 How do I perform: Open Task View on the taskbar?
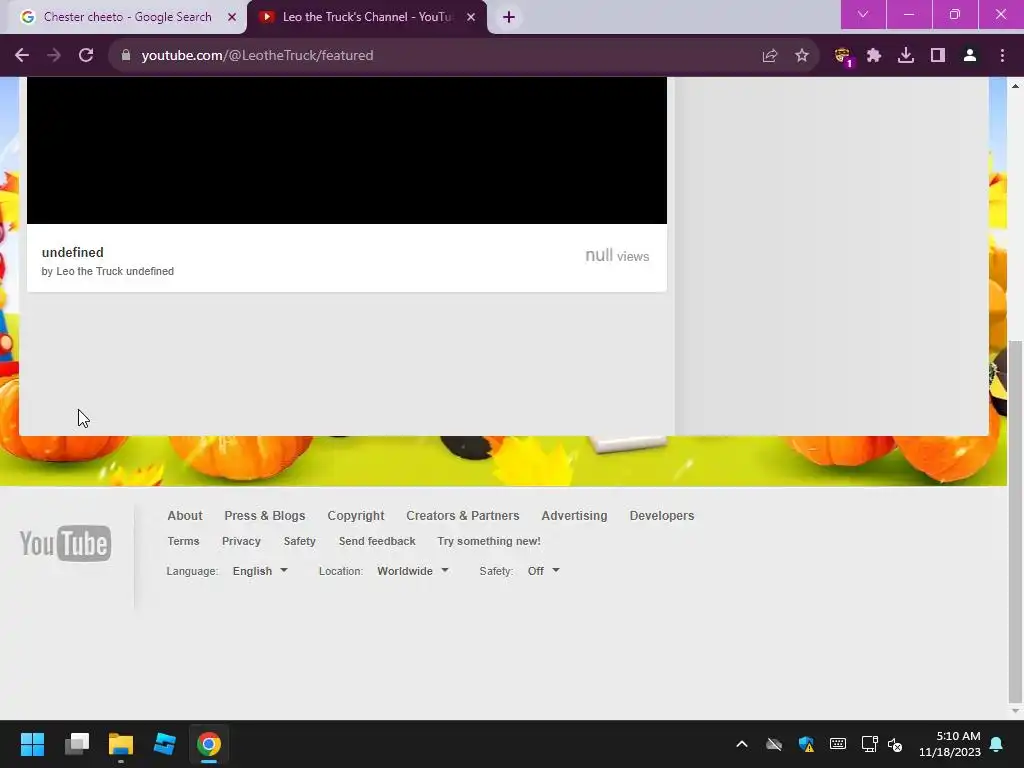coord(77,744)
